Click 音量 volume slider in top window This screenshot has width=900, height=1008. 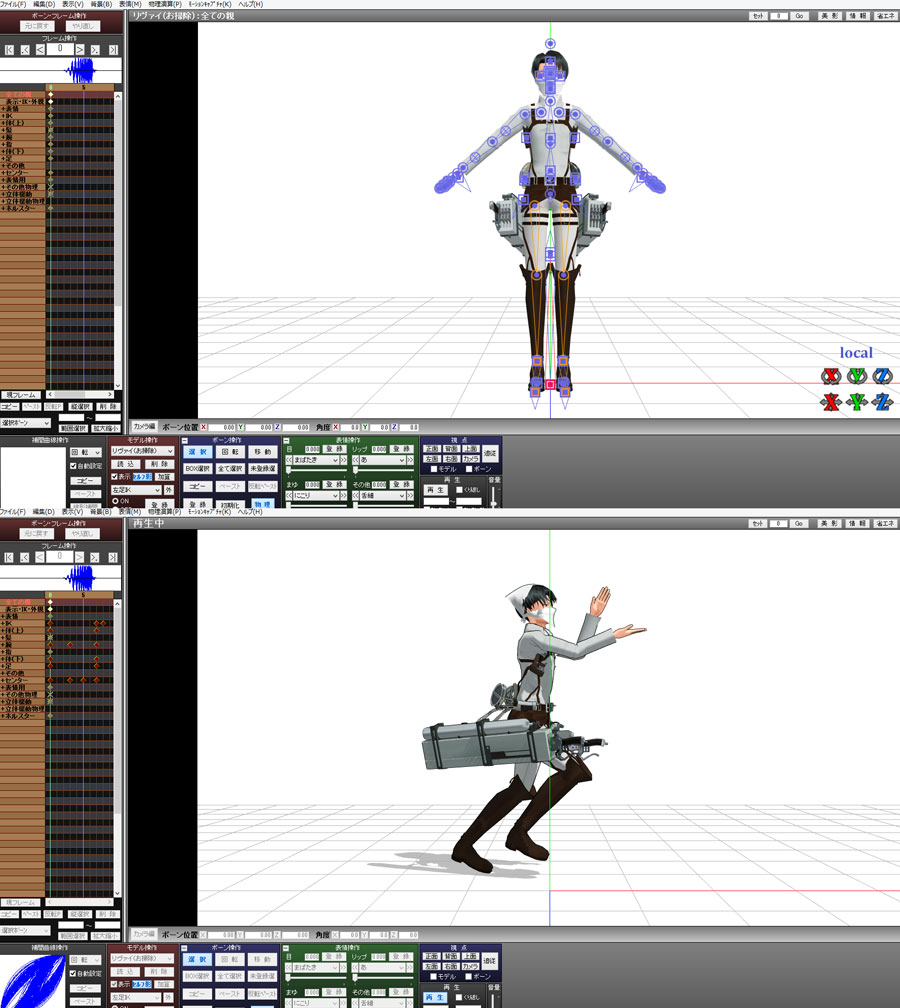click(494, 496)
